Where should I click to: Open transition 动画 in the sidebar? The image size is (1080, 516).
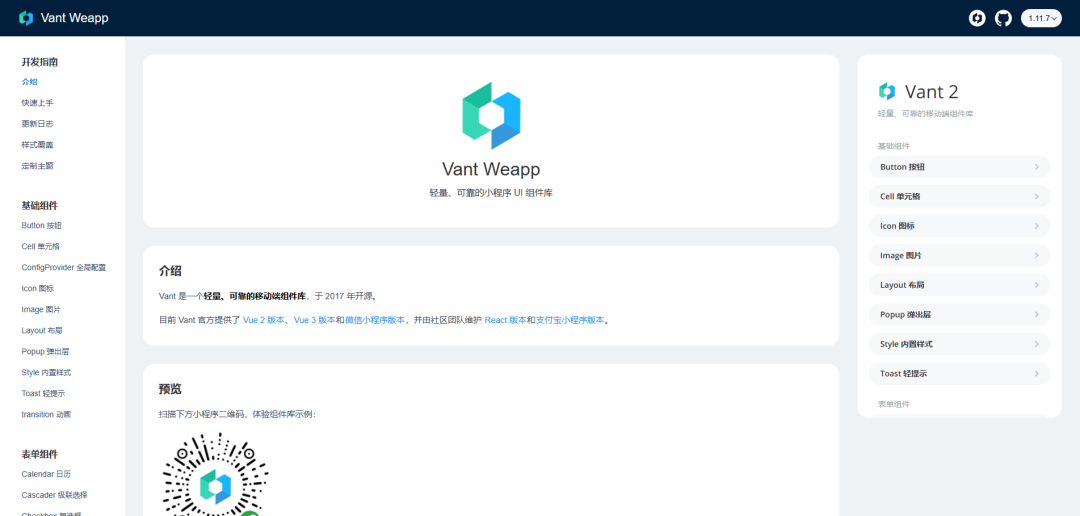pyautogui.click(x=46, y=415)
